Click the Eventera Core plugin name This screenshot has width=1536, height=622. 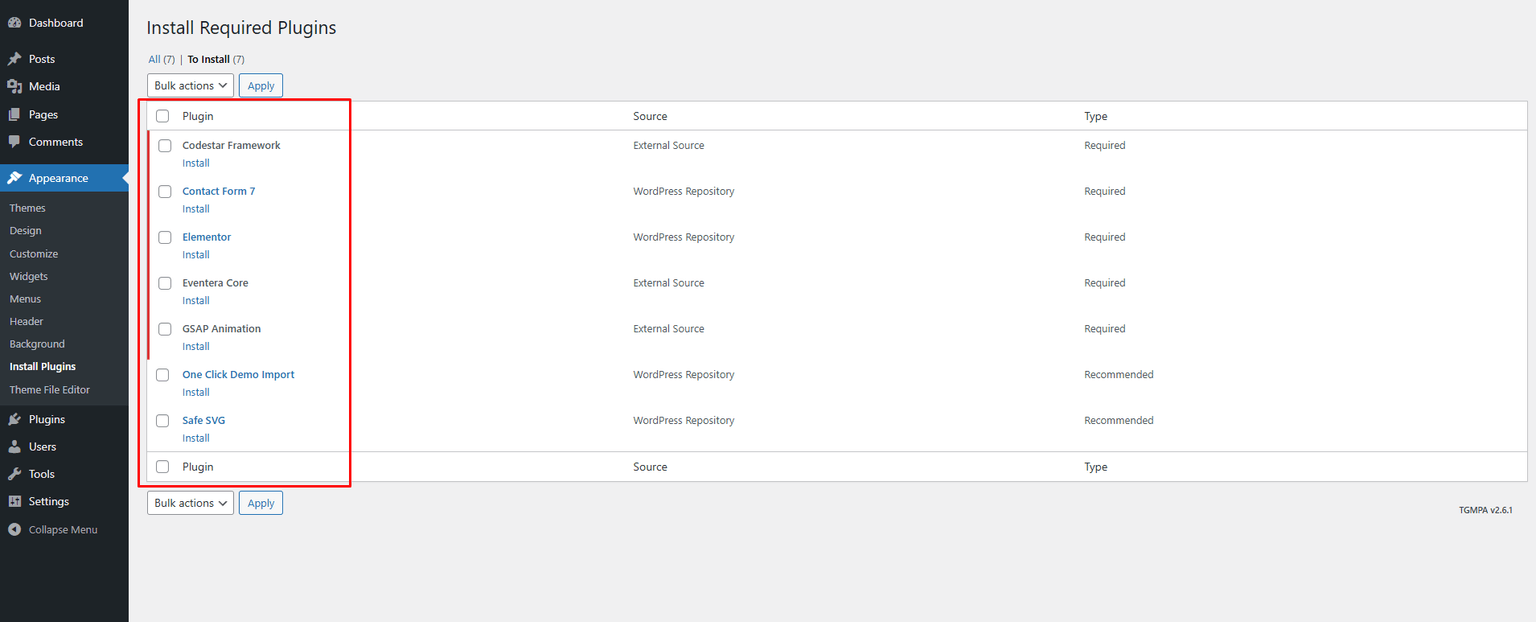pyautogui.click(x=215, y=283)
